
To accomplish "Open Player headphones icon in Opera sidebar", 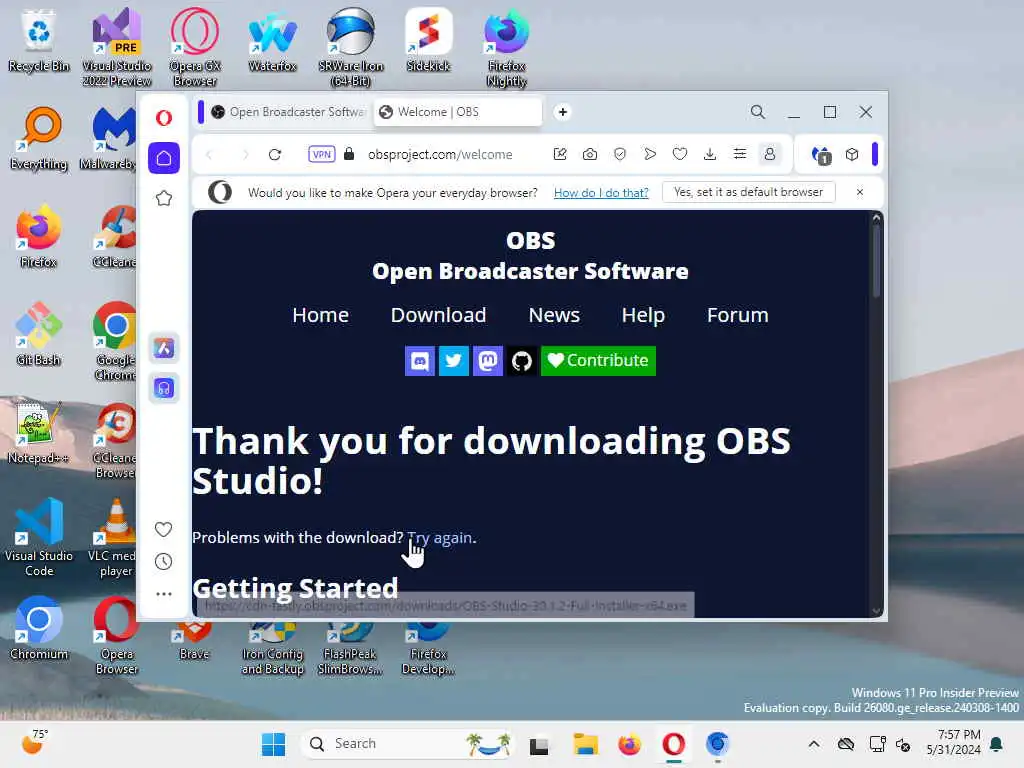I will pyautogui.click(x=164, y=389).
